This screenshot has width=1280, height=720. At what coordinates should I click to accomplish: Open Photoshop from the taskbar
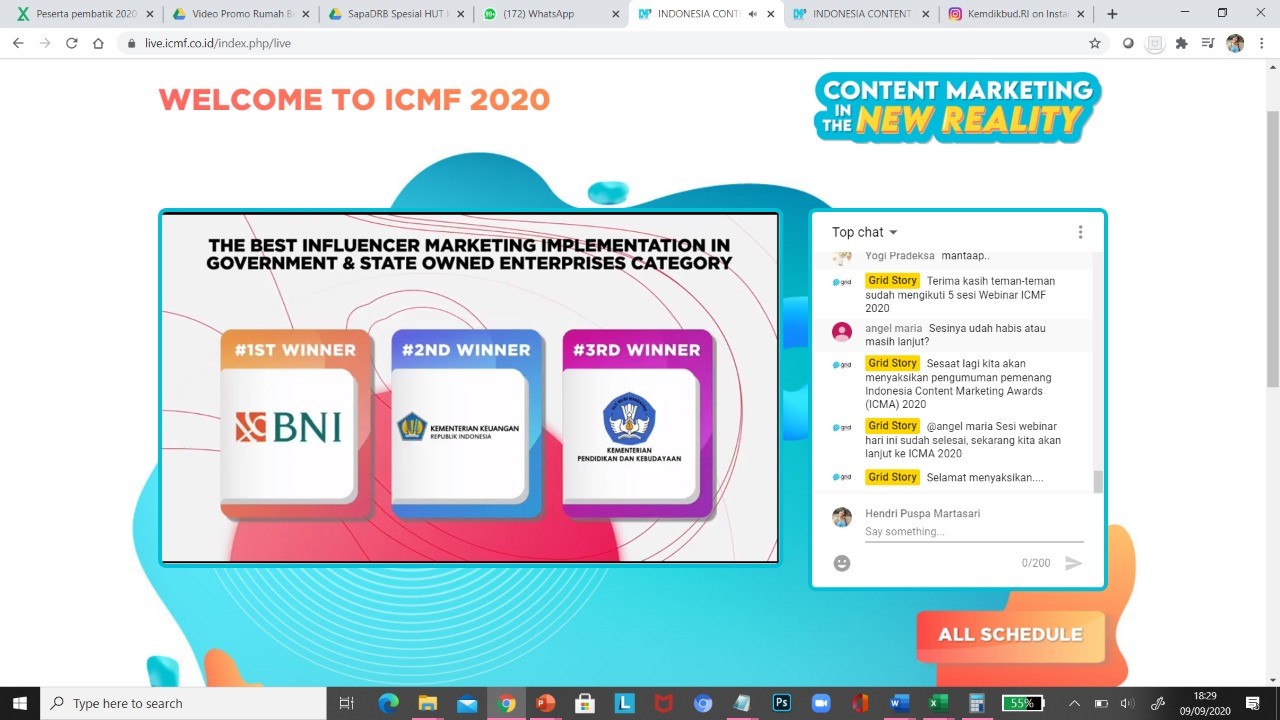click(x=782, y=703)
